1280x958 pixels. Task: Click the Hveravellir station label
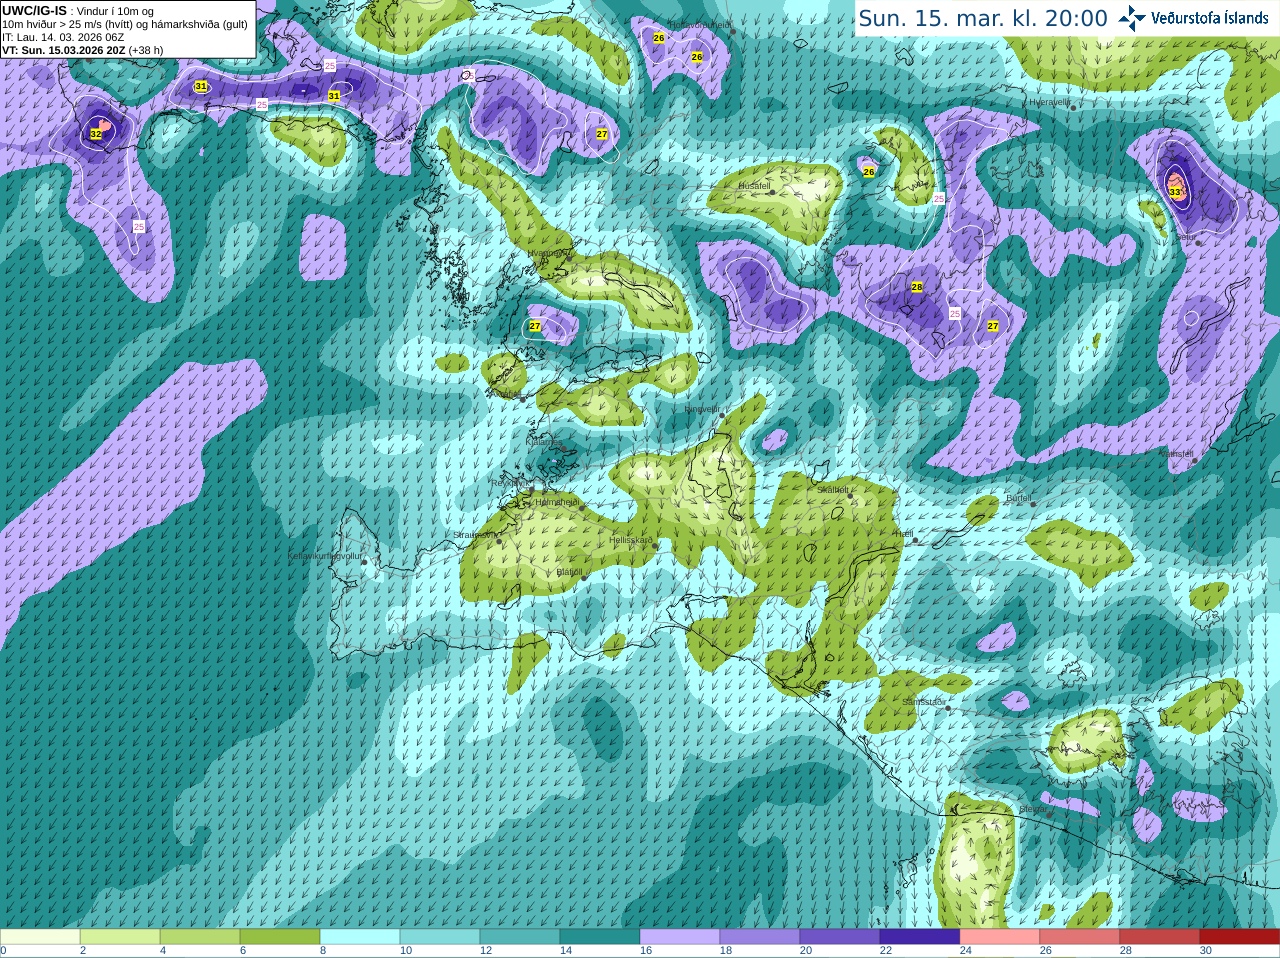tap(1050, 102)
